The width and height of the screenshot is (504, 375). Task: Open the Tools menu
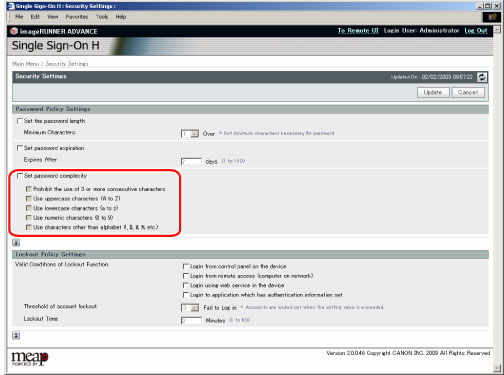[102, 17]
